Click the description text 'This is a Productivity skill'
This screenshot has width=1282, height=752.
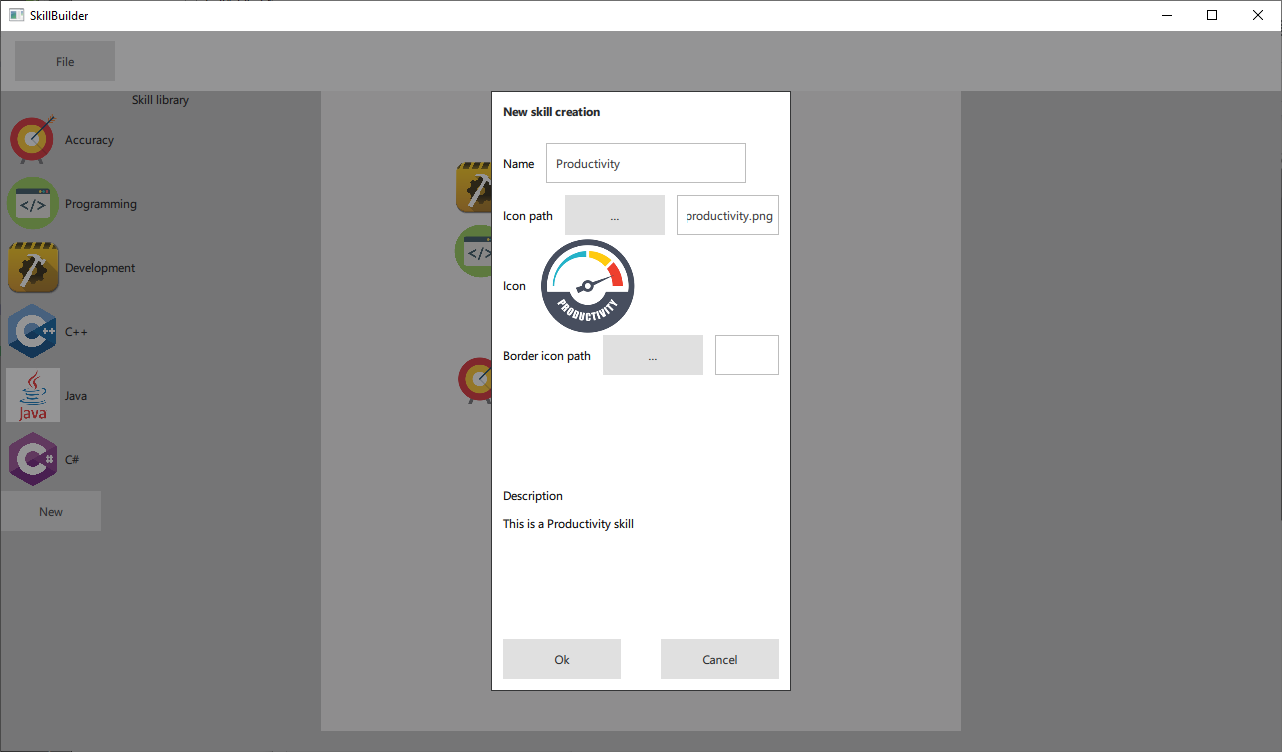click(x=568, y=524)
